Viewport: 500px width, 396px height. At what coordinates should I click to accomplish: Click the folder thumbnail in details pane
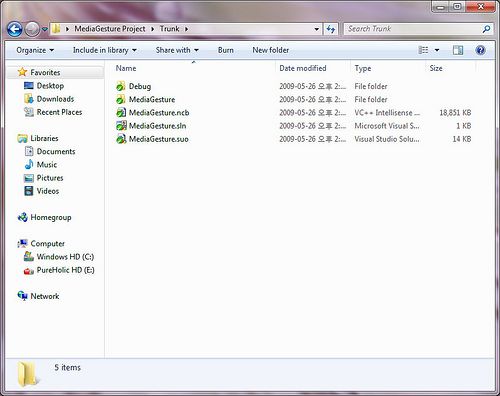tap(28, 374)
